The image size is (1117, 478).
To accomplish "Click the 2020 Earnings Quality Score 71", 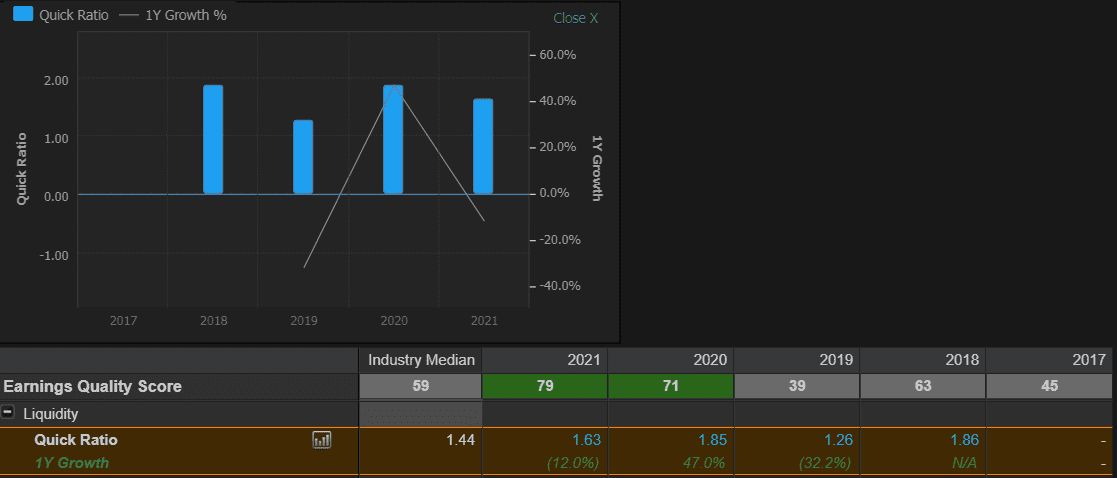I will 671,386.
